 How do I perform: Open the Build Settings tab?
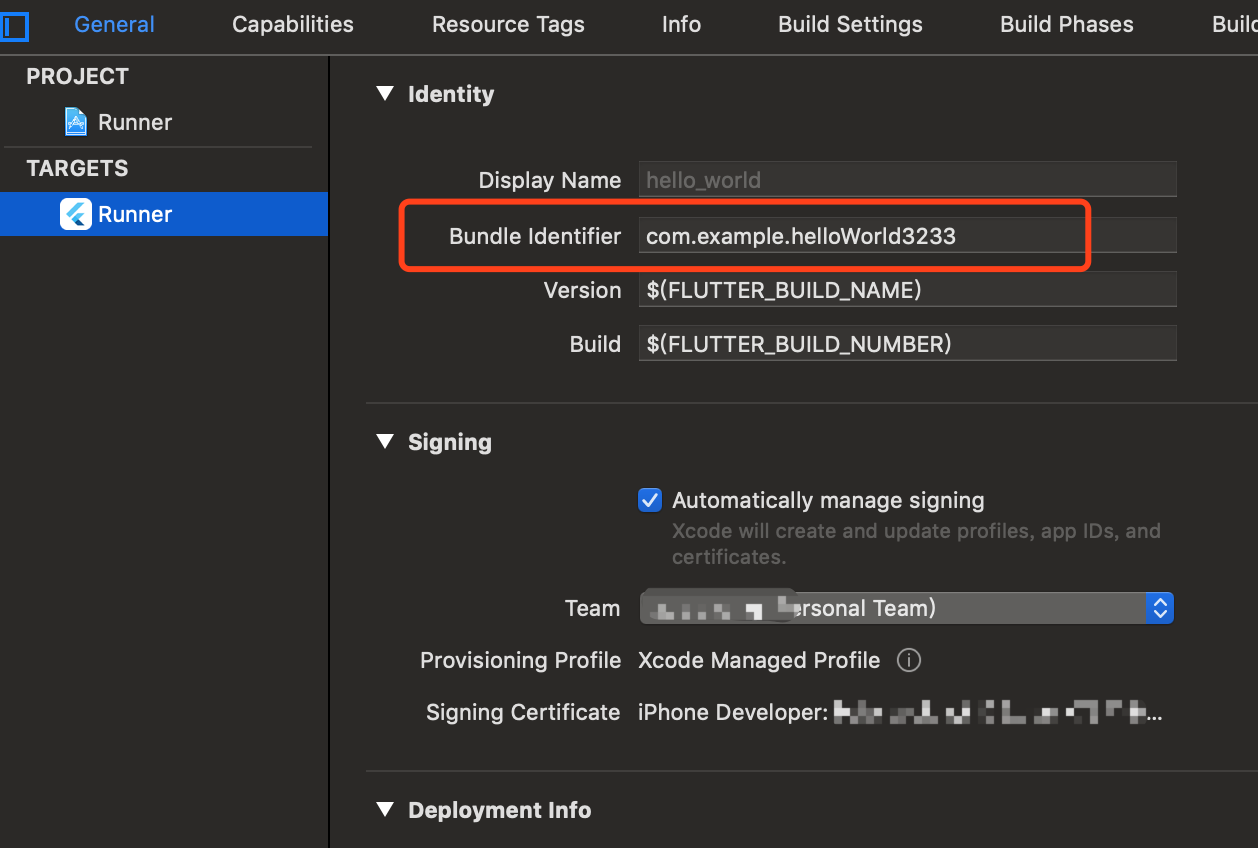(x=850, y=25)
